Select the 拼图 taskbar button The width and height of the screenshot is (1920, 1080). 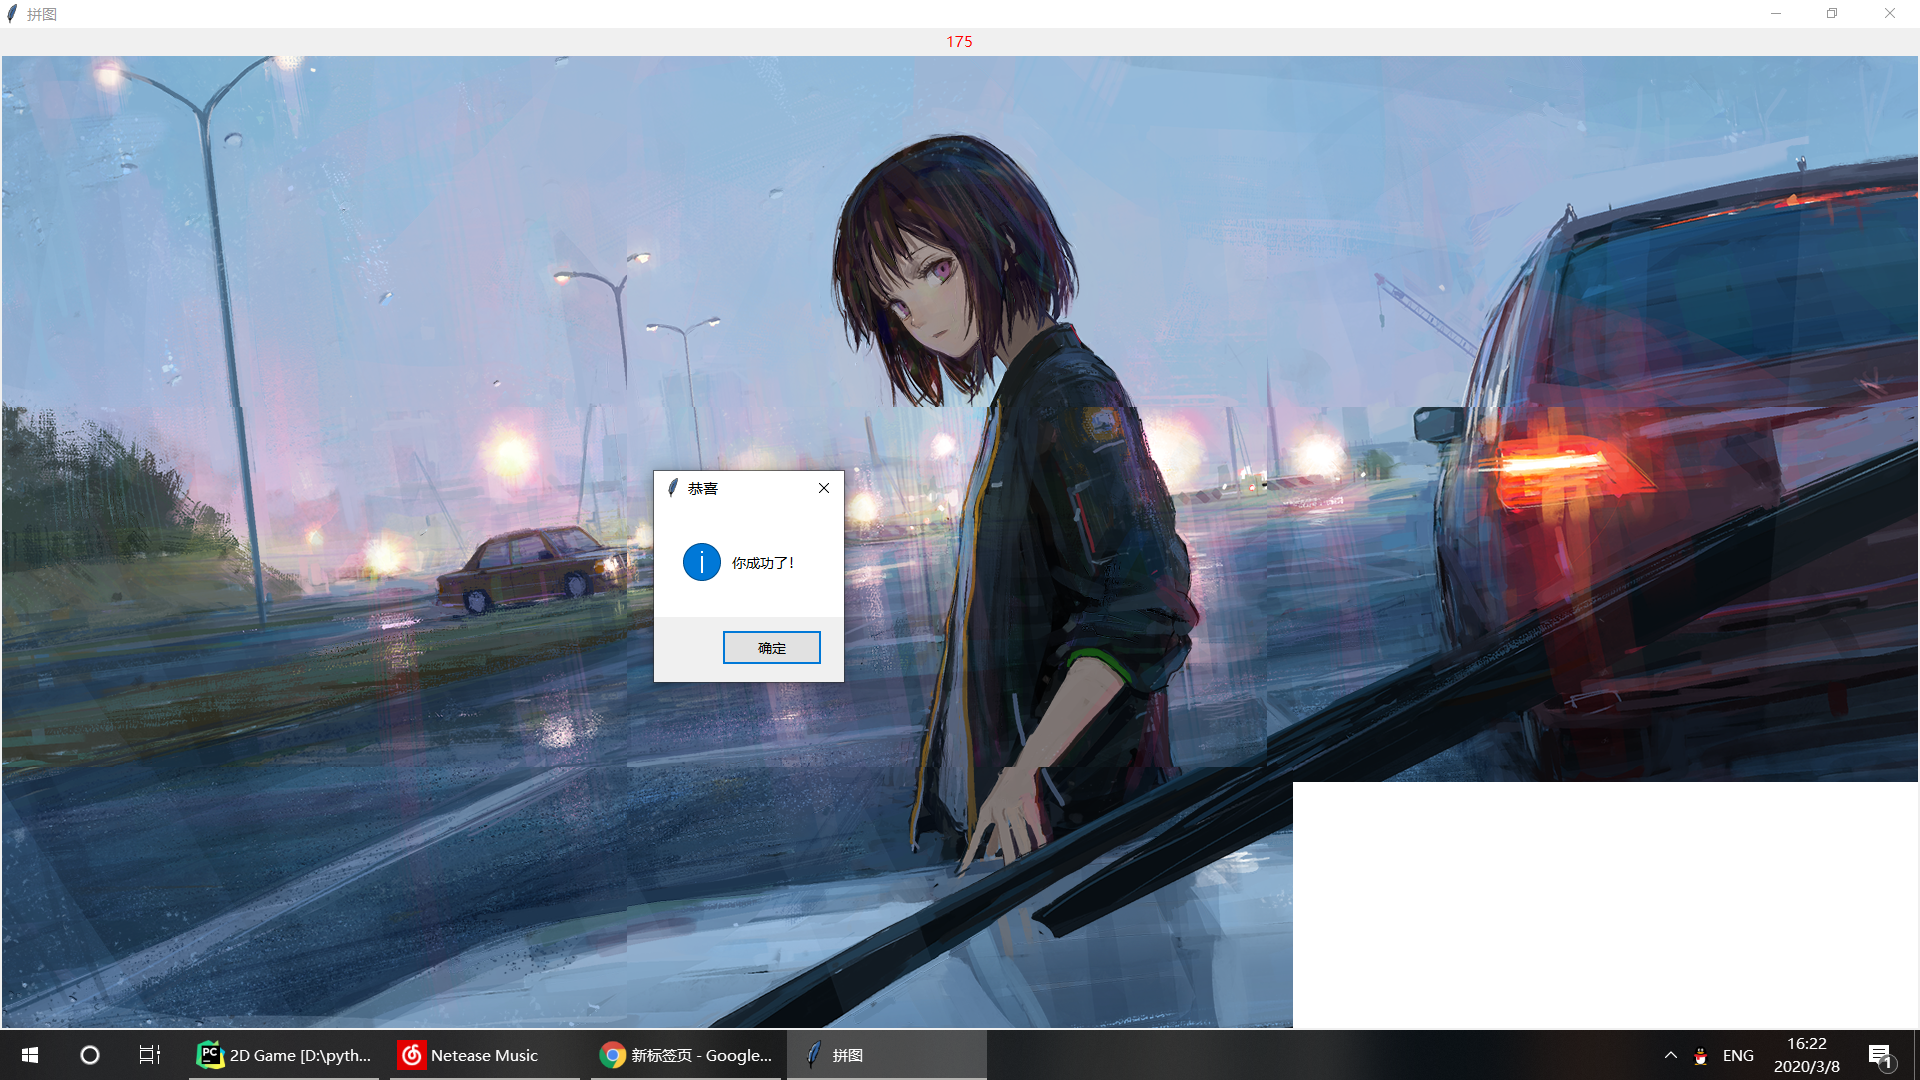(886, 1055)
